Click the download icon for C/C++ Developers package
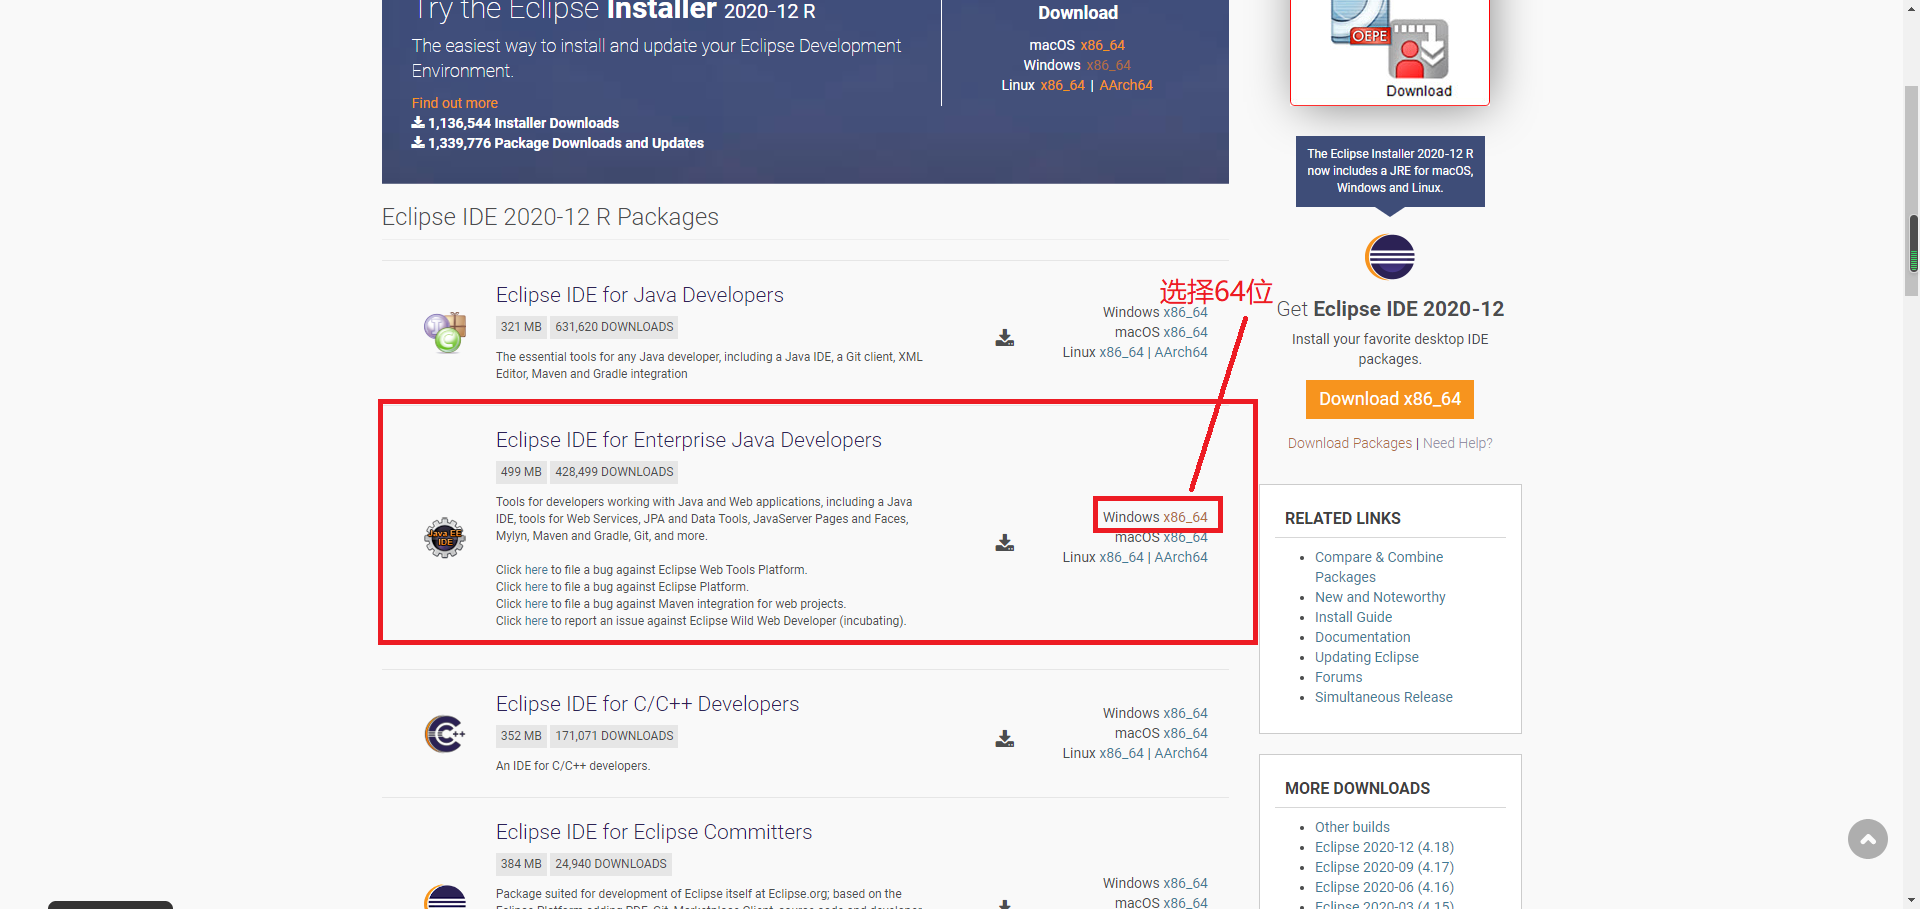The height and width of the screenshot is (909, 1920). pos(1004,739)
